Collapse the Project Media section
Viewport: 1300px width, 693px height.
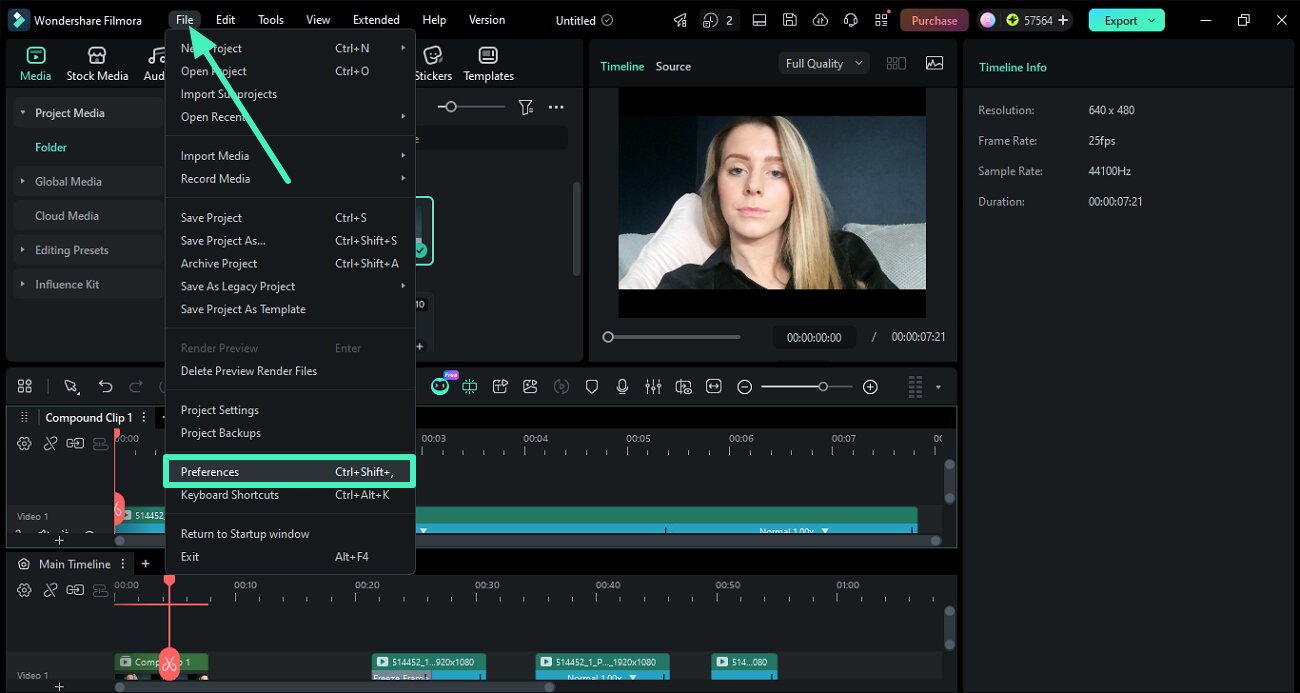point(22,113)
